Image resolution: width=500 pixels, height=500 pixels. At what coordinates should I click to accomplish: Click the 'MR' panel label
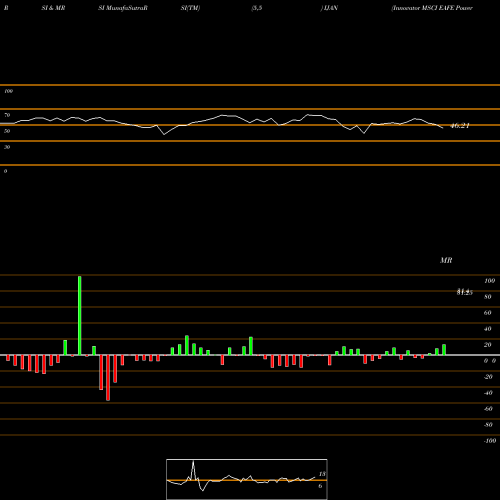pyautogui.click(x=446, y=260)
